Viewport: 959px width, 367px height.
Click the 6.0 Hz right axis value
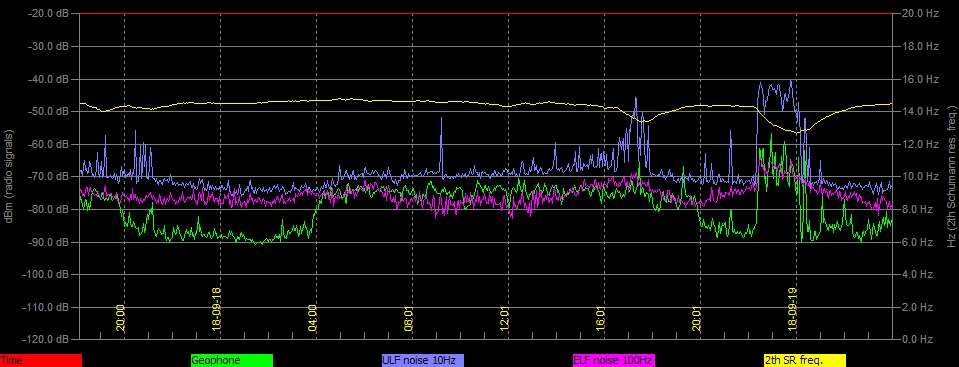pos(917,242)
